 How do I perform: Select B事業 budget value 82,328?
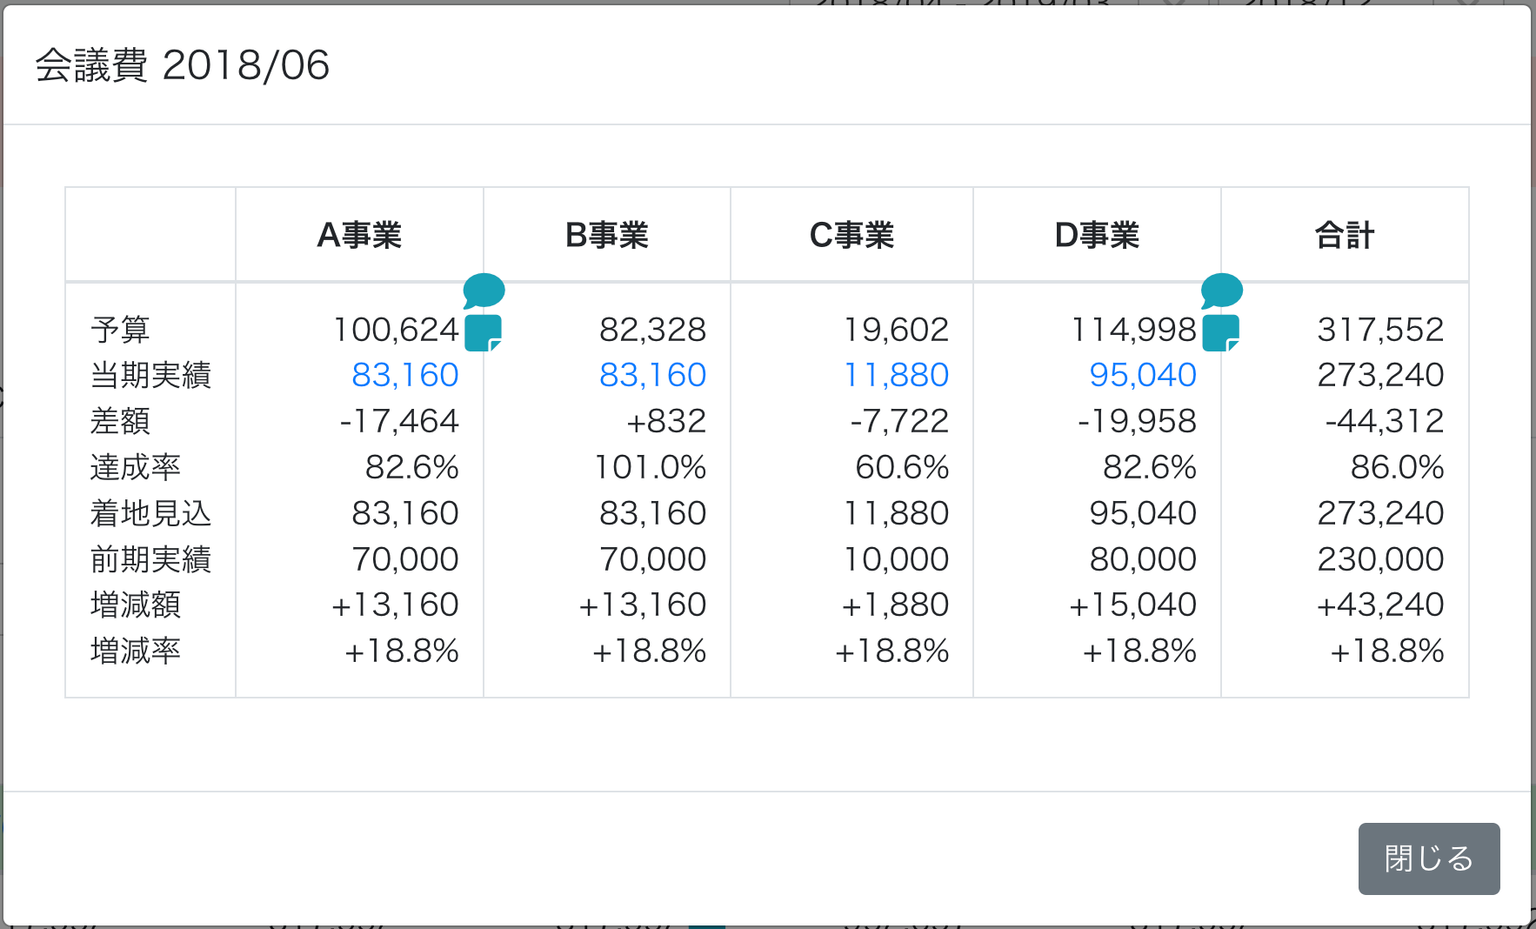click(x=653, y=329)
